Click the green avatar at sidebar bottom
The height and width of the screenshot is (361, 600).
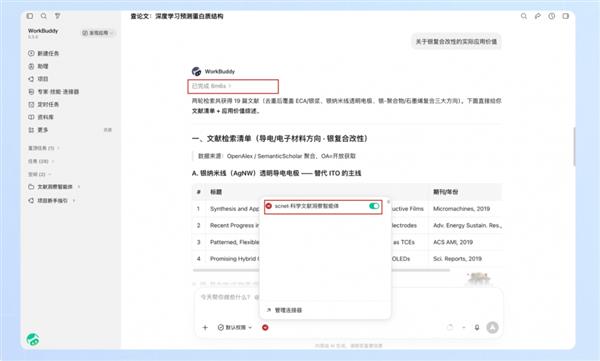[x=33, y=339]
